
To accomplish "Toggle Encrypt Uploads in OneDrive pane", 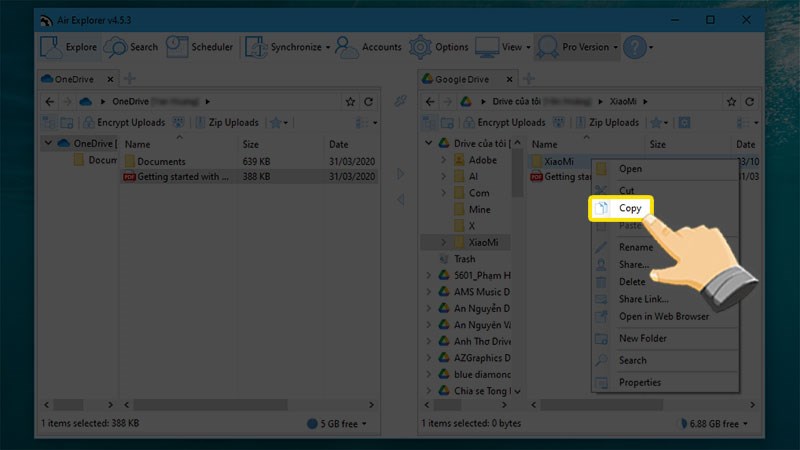I will click(124, 122).
